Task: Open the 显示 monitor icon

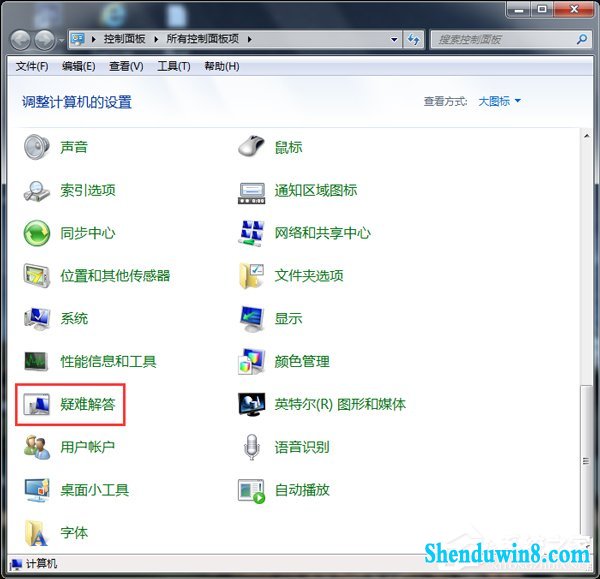Action: click(251, 318)
